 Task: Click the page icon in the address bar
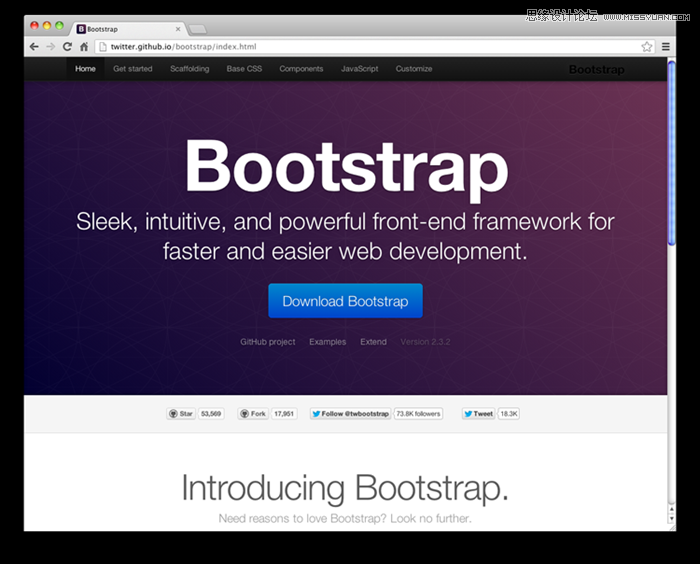click(103, 46)
